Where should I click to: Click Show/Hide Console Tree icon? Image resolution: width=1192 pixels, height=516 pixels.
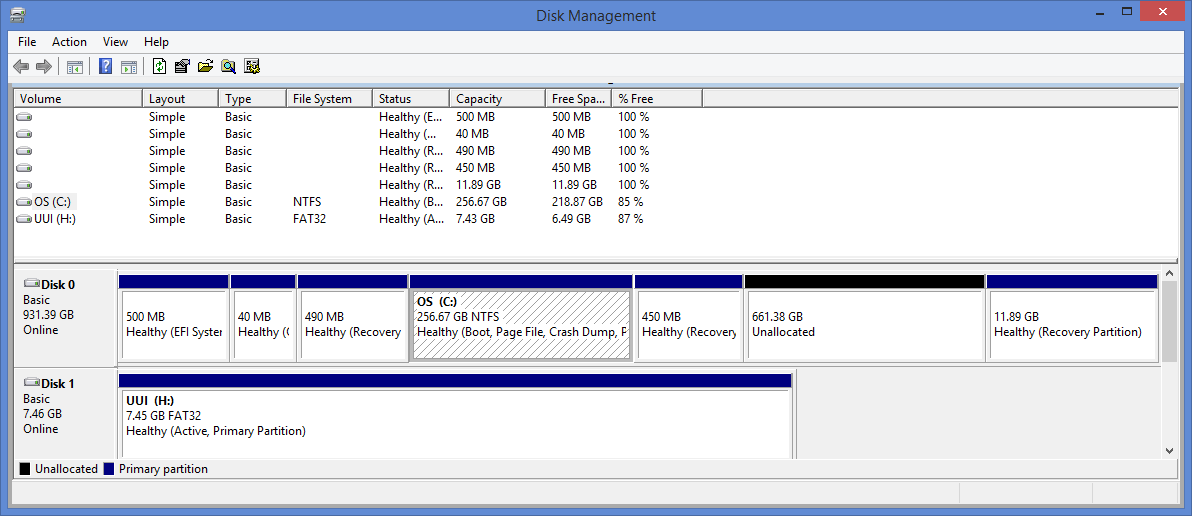coord(74,67)
